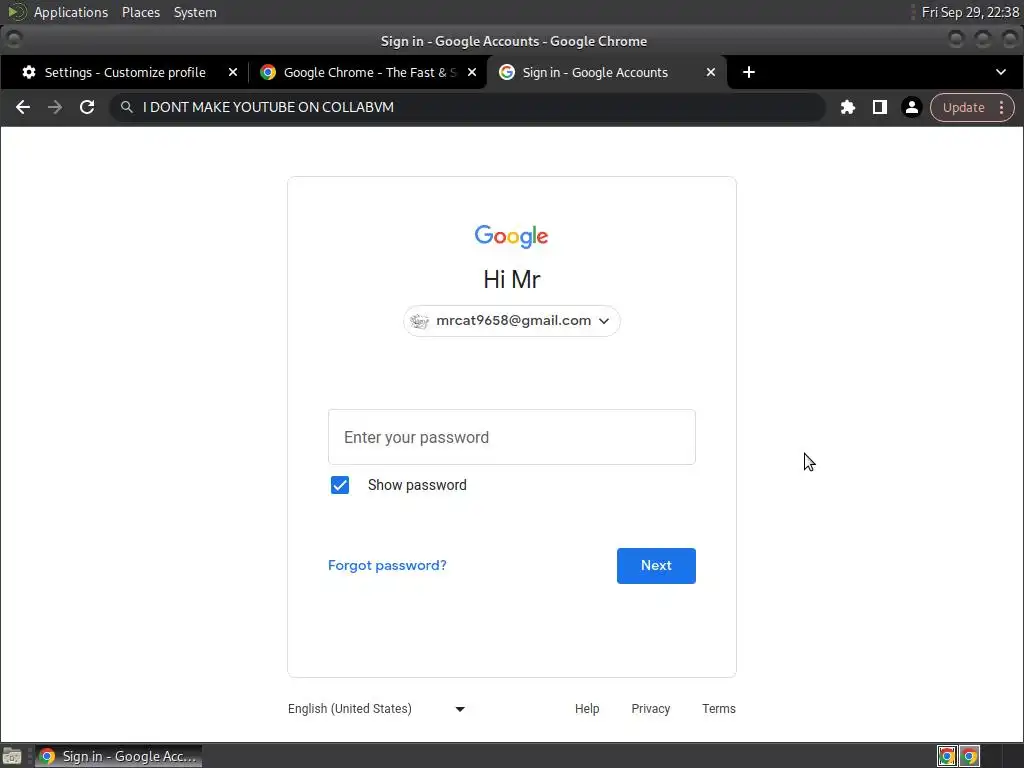Open the System menu
This screenshot has width=1024, height=768.
pos(195,12)
